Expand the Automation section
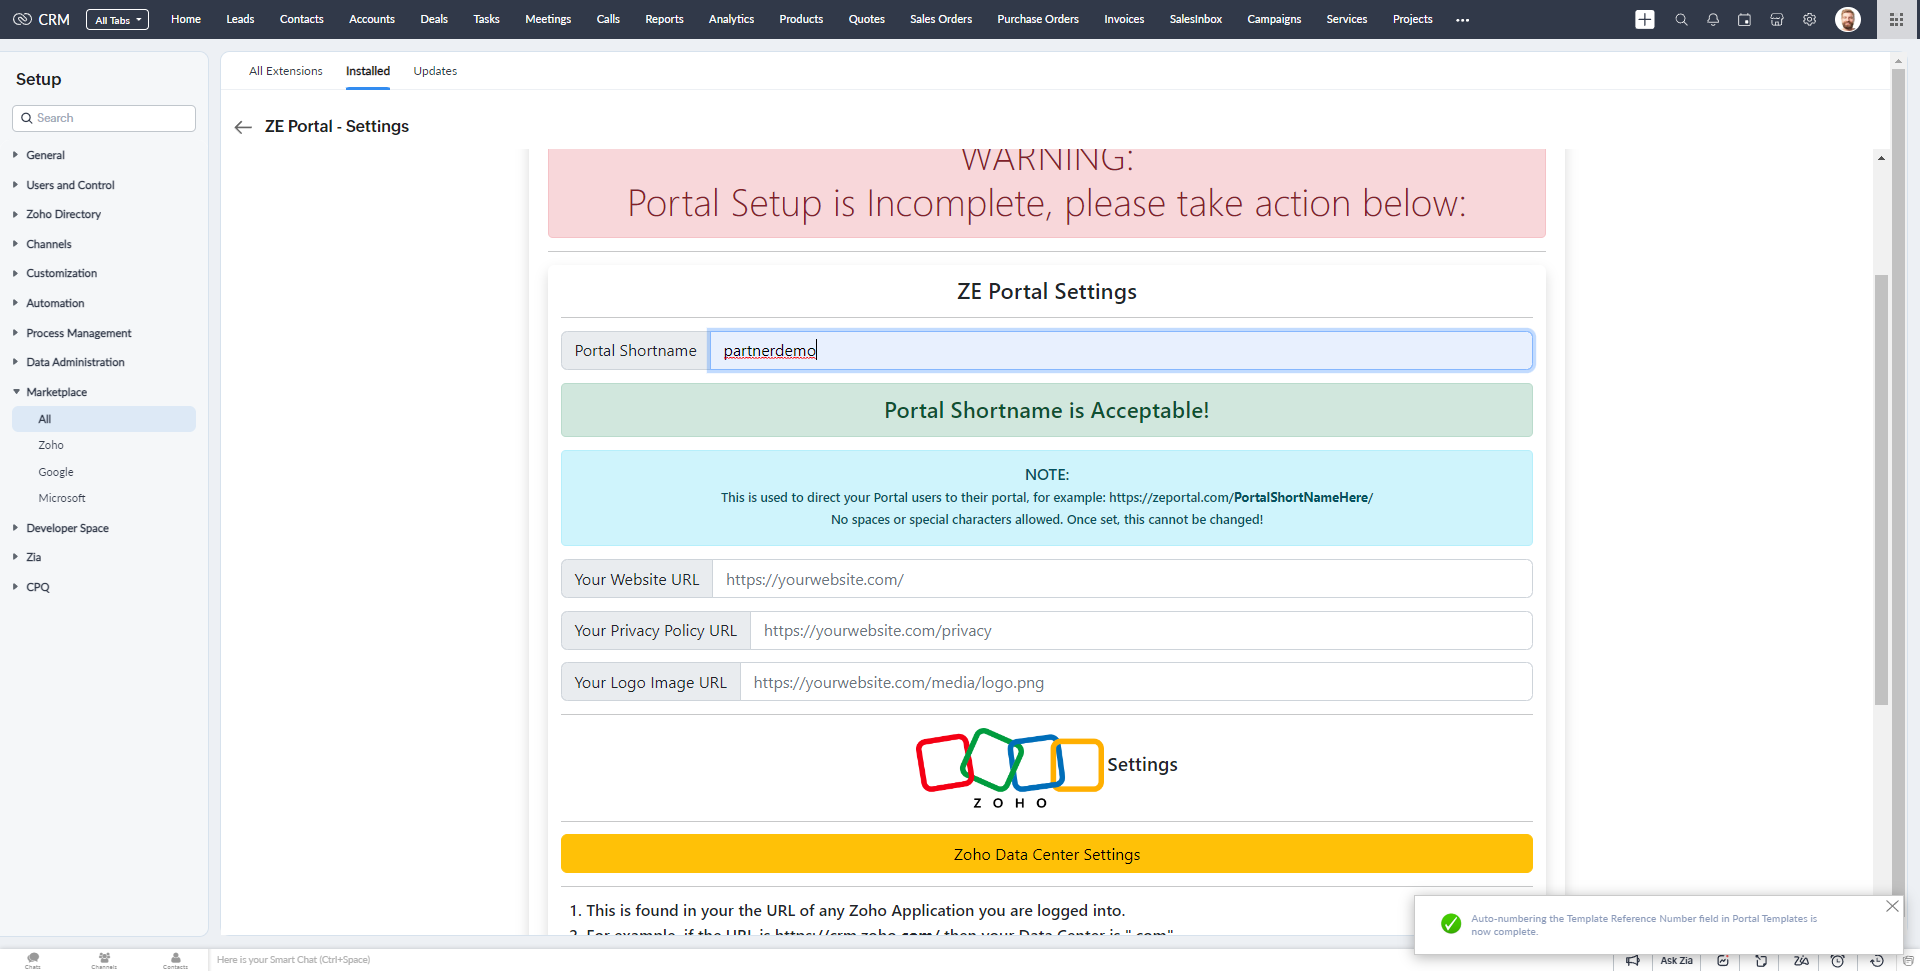The image size is (1920, 971). point(55,303)
